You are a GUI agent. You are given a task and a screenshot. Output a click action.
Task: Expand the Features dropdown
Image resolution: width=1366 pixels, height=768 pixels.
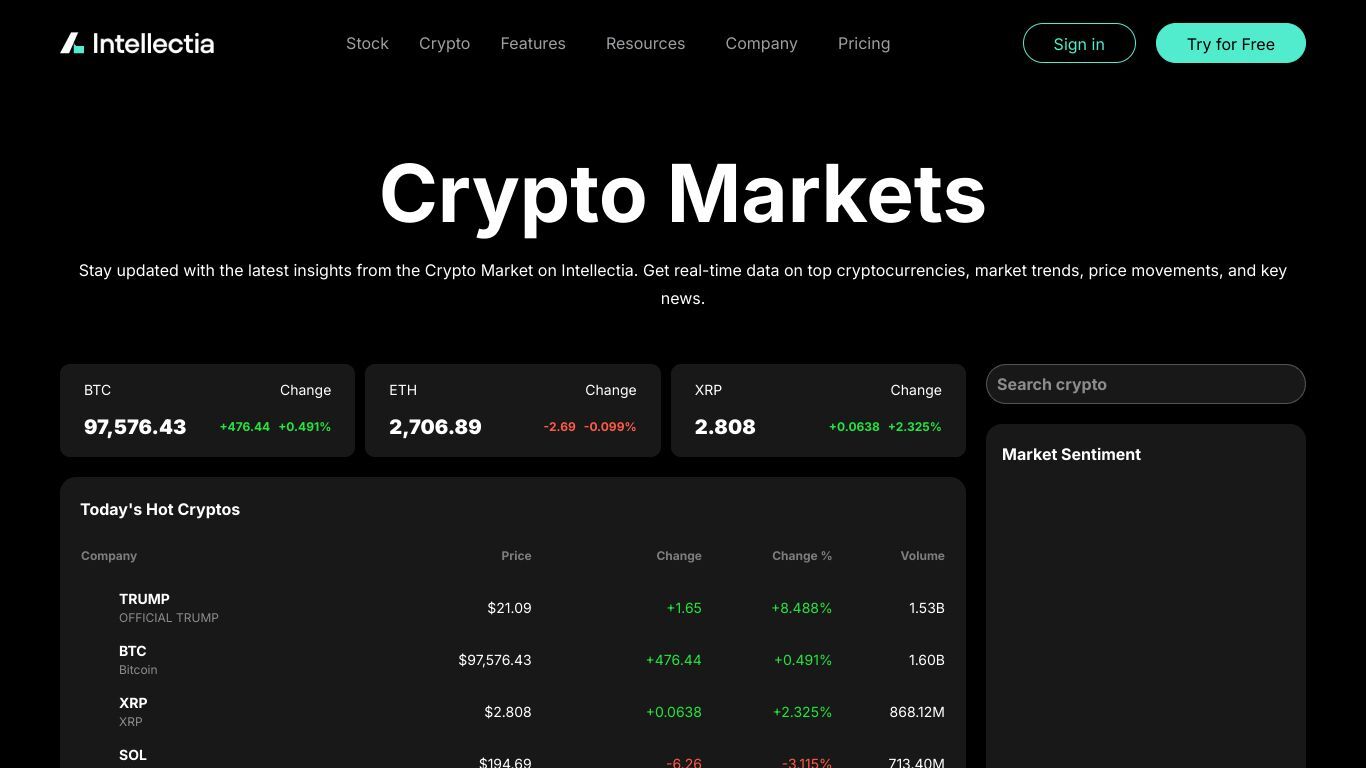point(533,43)
